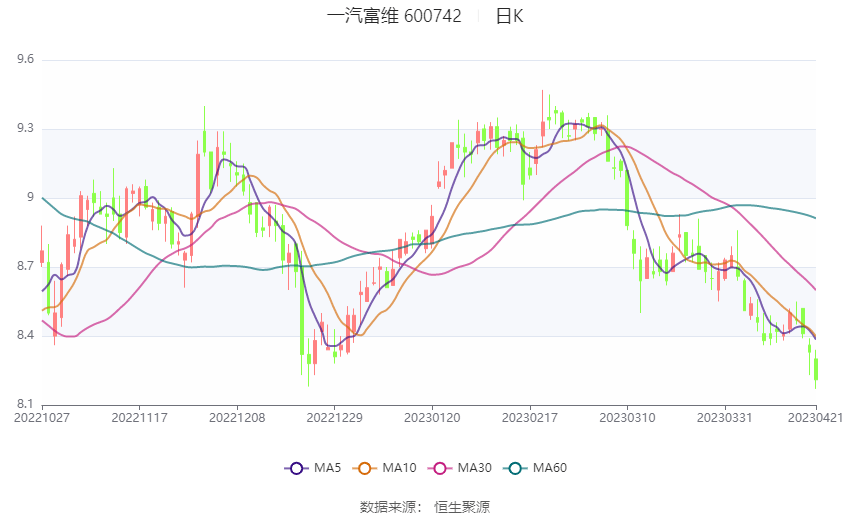Select the 日K label in title
Image resolution: width=850 pixels, height=517 pixels.
tap(509, 16)
